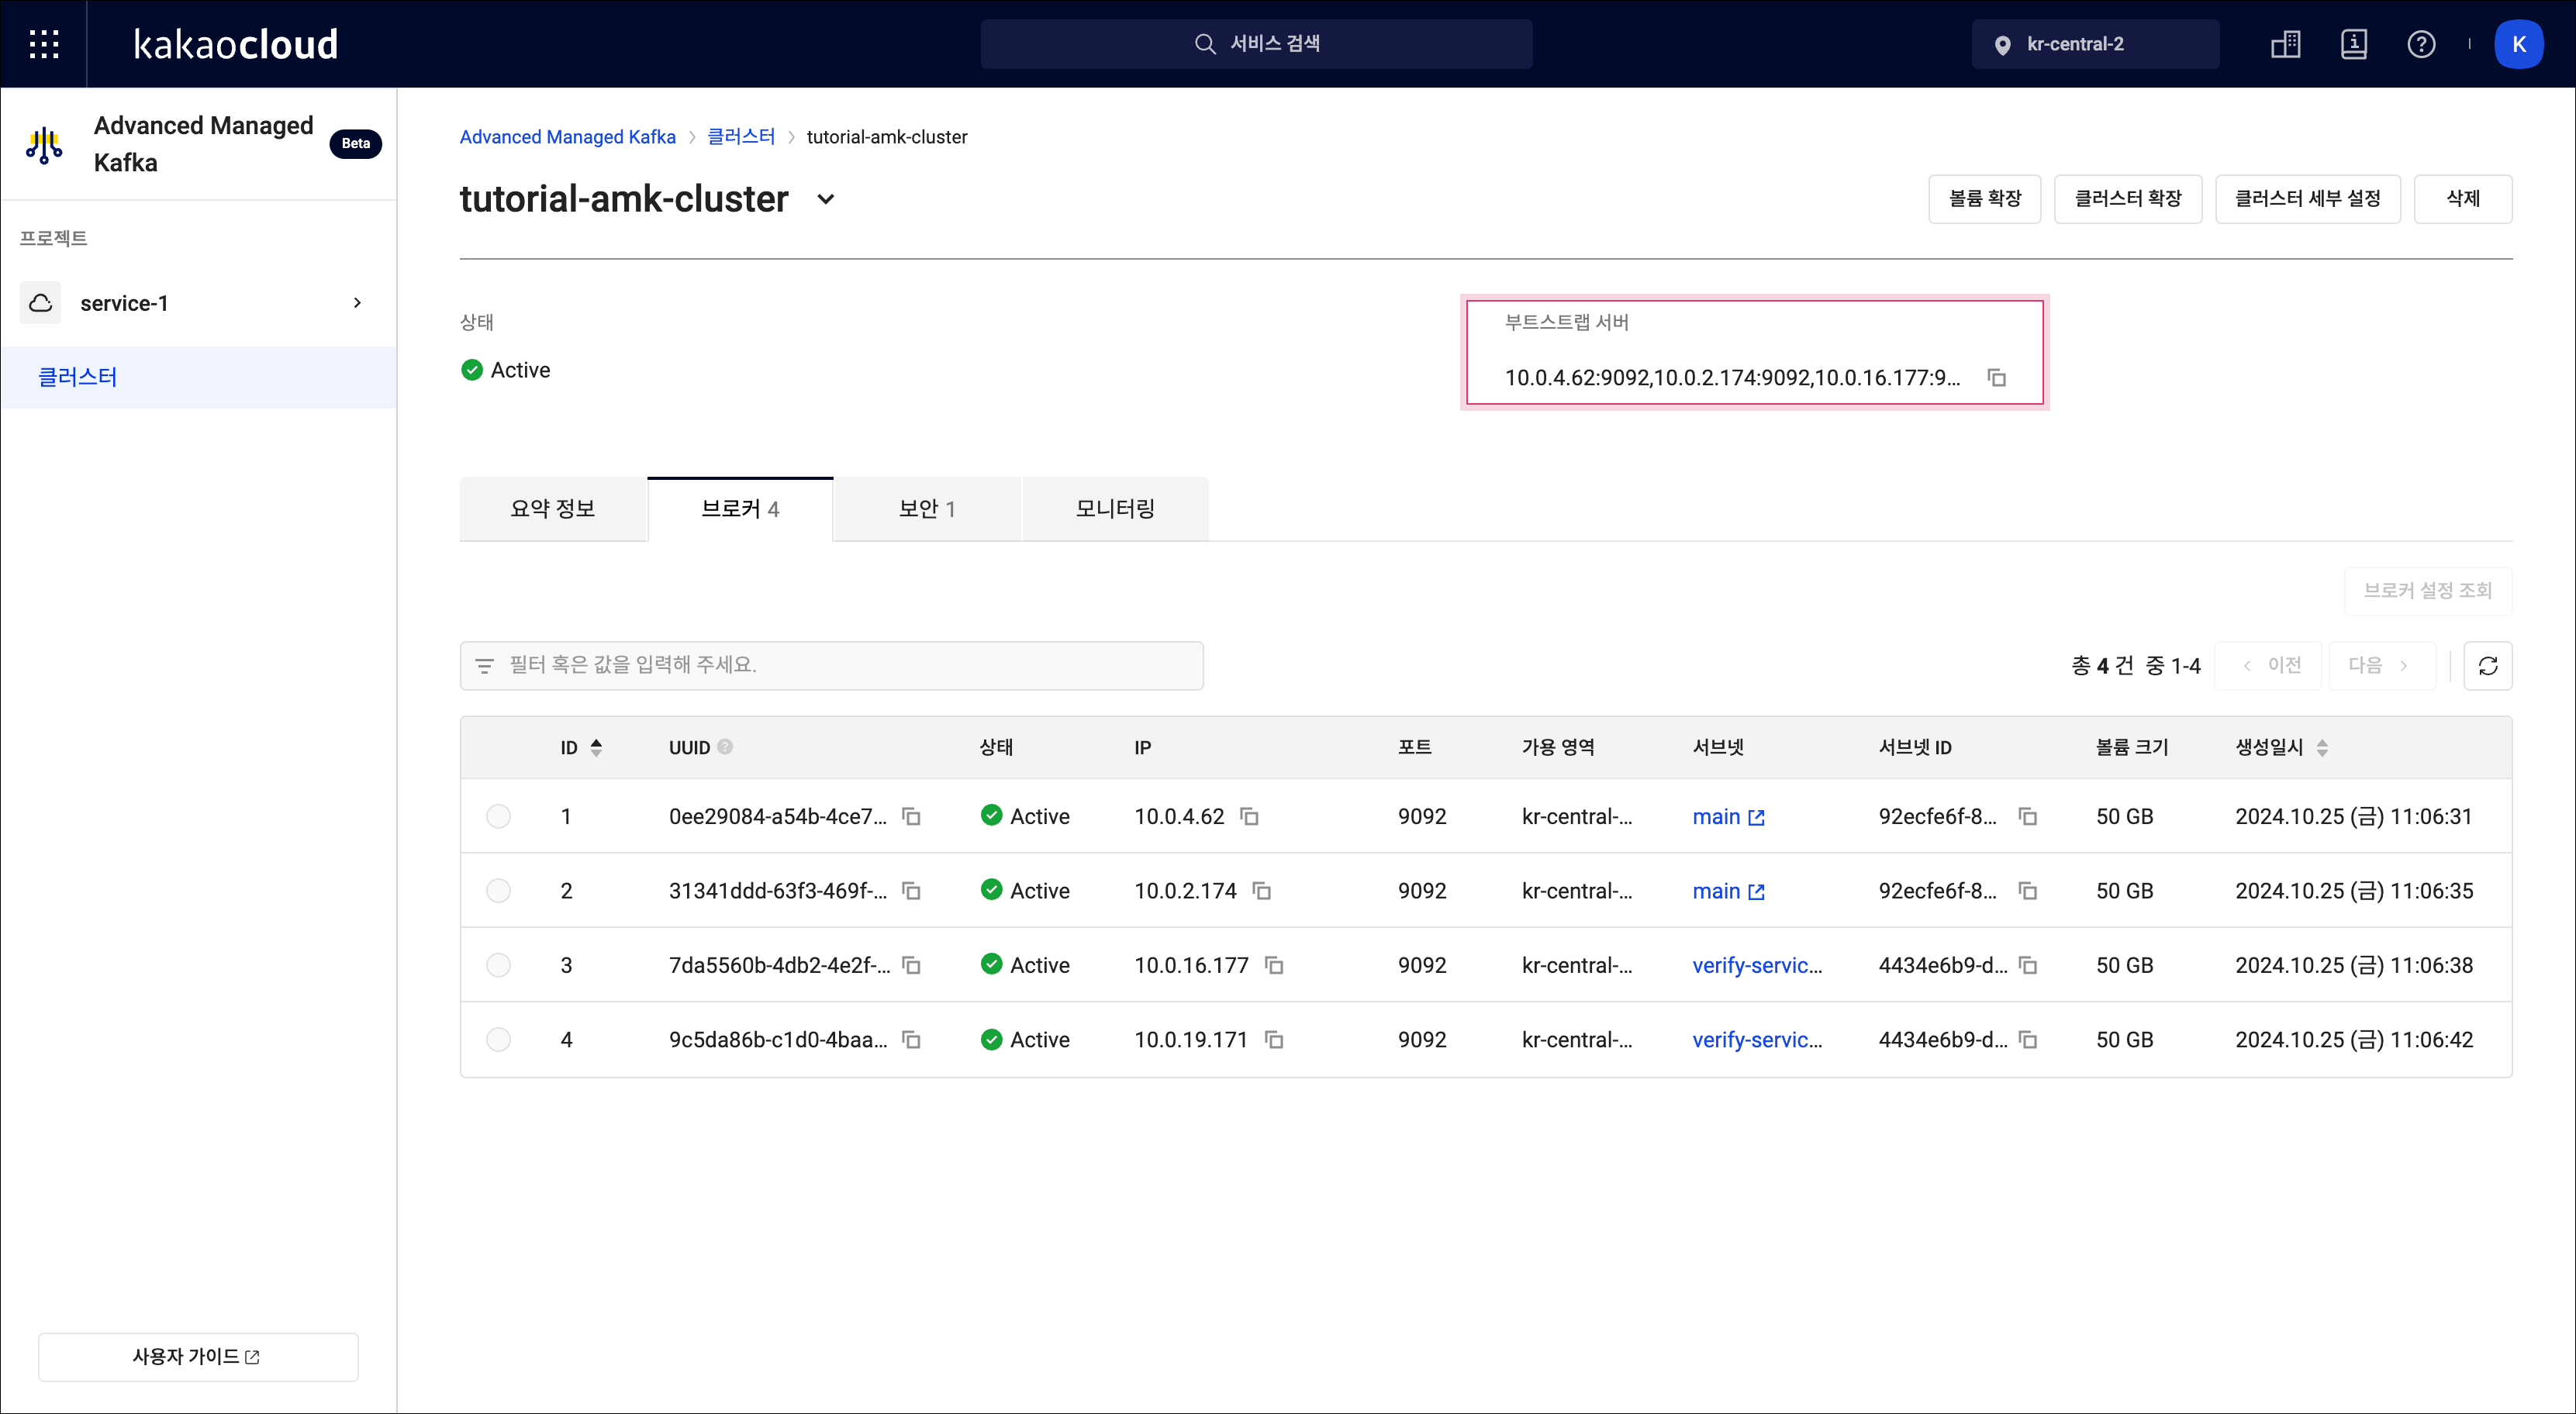Viewport: 2576px width, 1414px height.
Task: Click the UUID help tooltip icon
Action: pyautogui.click(x=725, y=746)
